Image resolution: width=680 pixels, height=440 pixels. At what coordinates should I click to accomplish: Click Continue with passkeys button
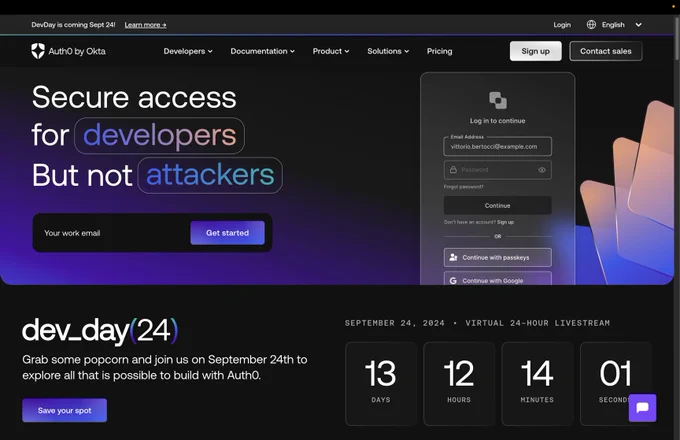tap(497, 257)
